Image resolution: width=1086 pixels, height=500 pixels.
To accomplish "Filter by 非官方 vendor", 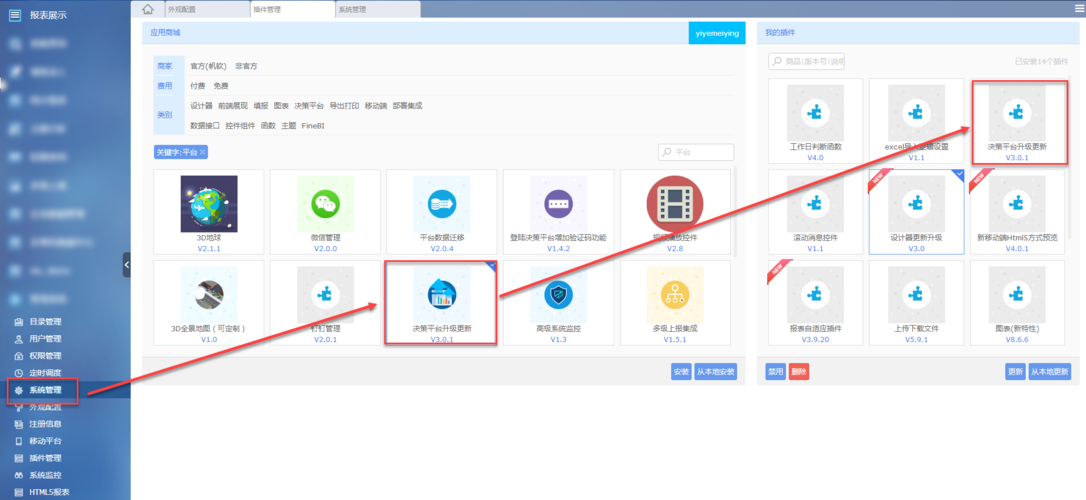I will (246, 66).
